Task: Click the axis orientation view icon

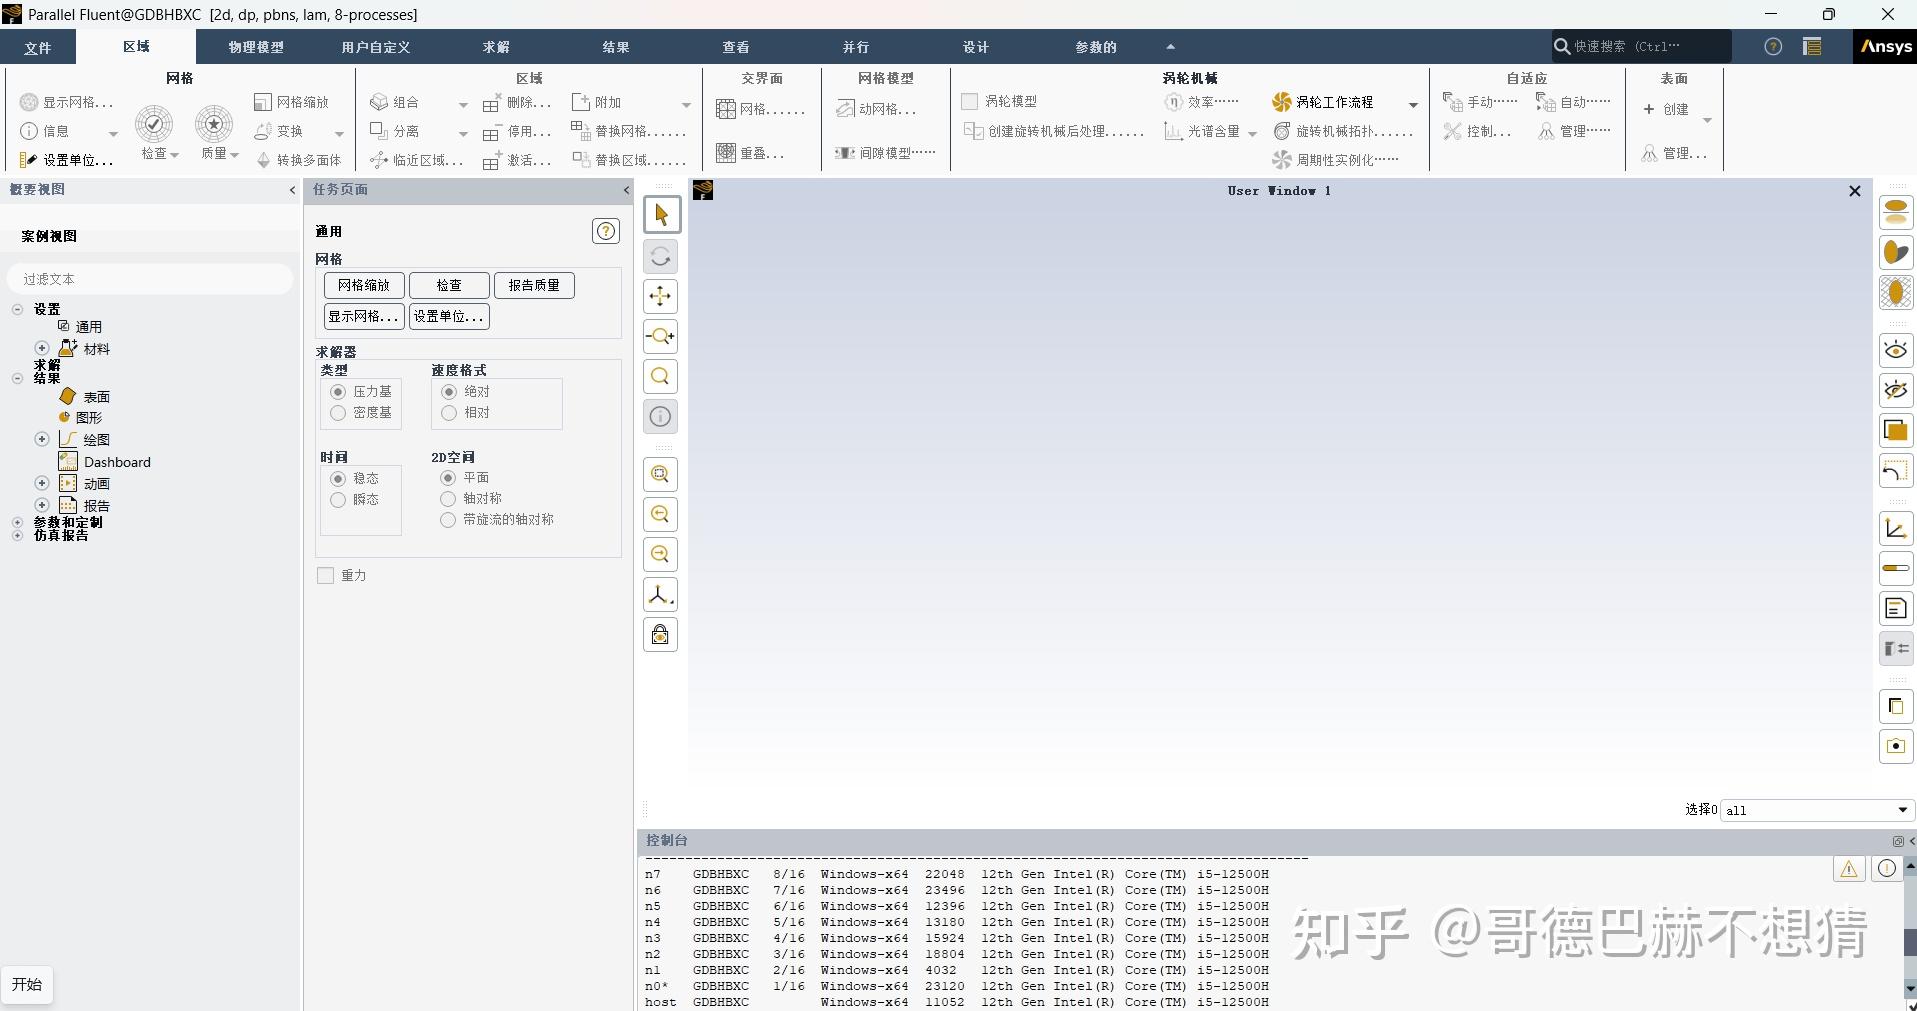Action: point(661,595)
